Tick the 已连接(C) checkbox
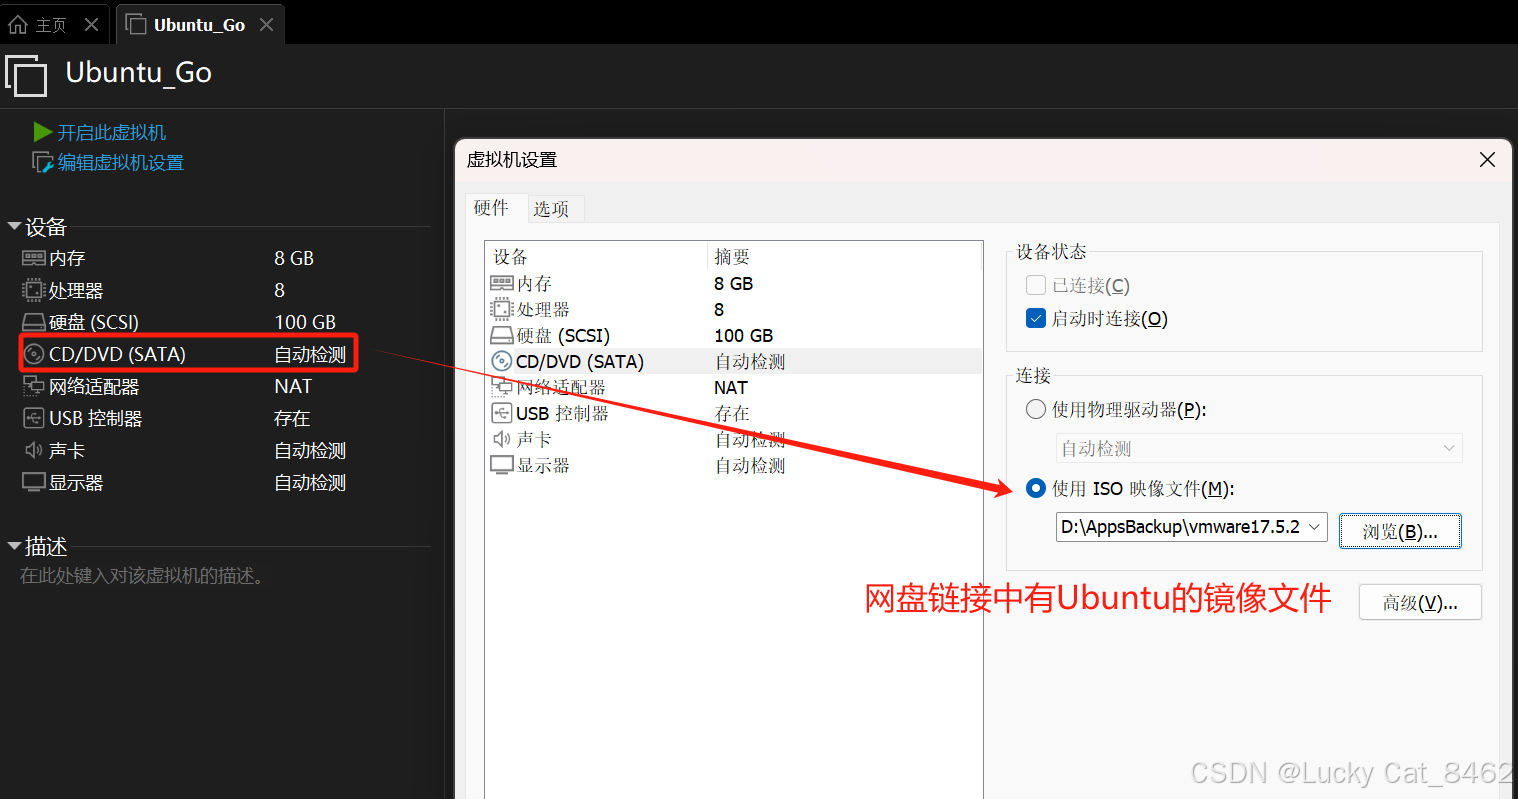The height and width of the screenshot is (799, 1518). [1036, 285]
